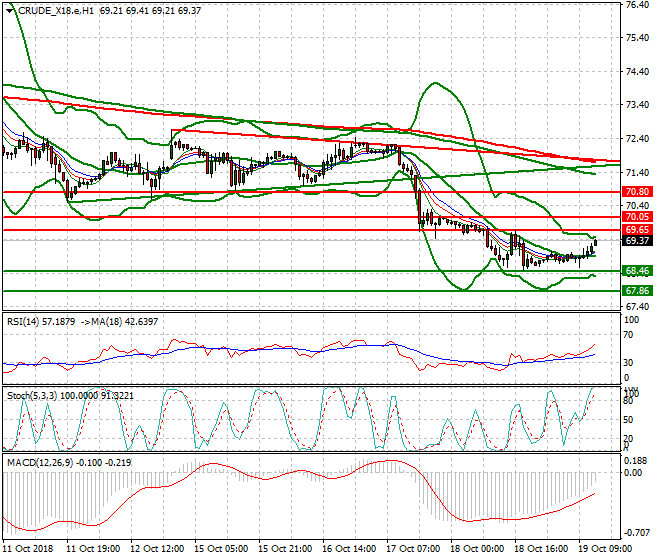Click the 11 Oct 2018 date label
The width and height of the screenshot is (660, 560).
click(28, 549)
